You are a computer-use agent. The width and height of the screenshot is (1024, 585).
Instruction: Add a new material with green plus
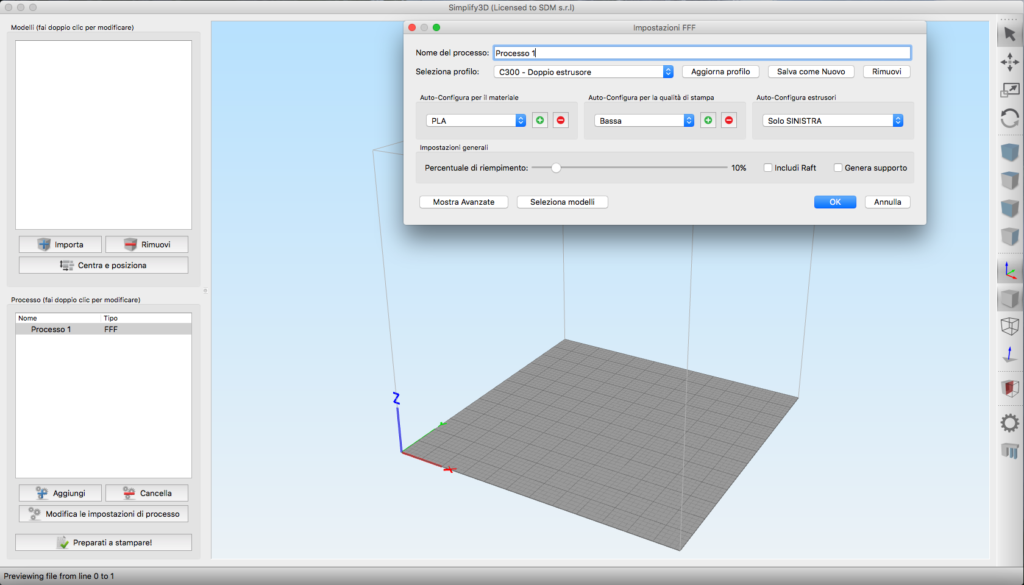pyautogui.click(x=540, y=120)
